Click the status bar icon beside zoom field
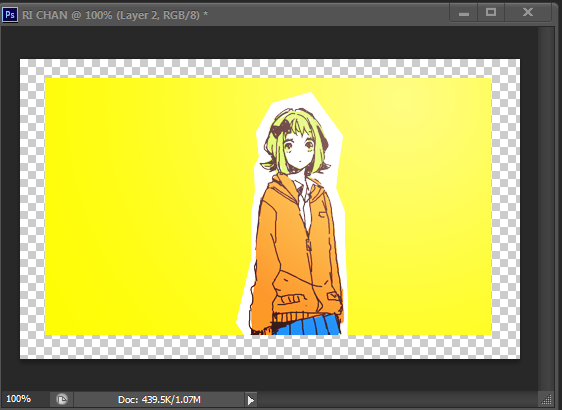The image size is (562, 410). click(x=62, y=399)
